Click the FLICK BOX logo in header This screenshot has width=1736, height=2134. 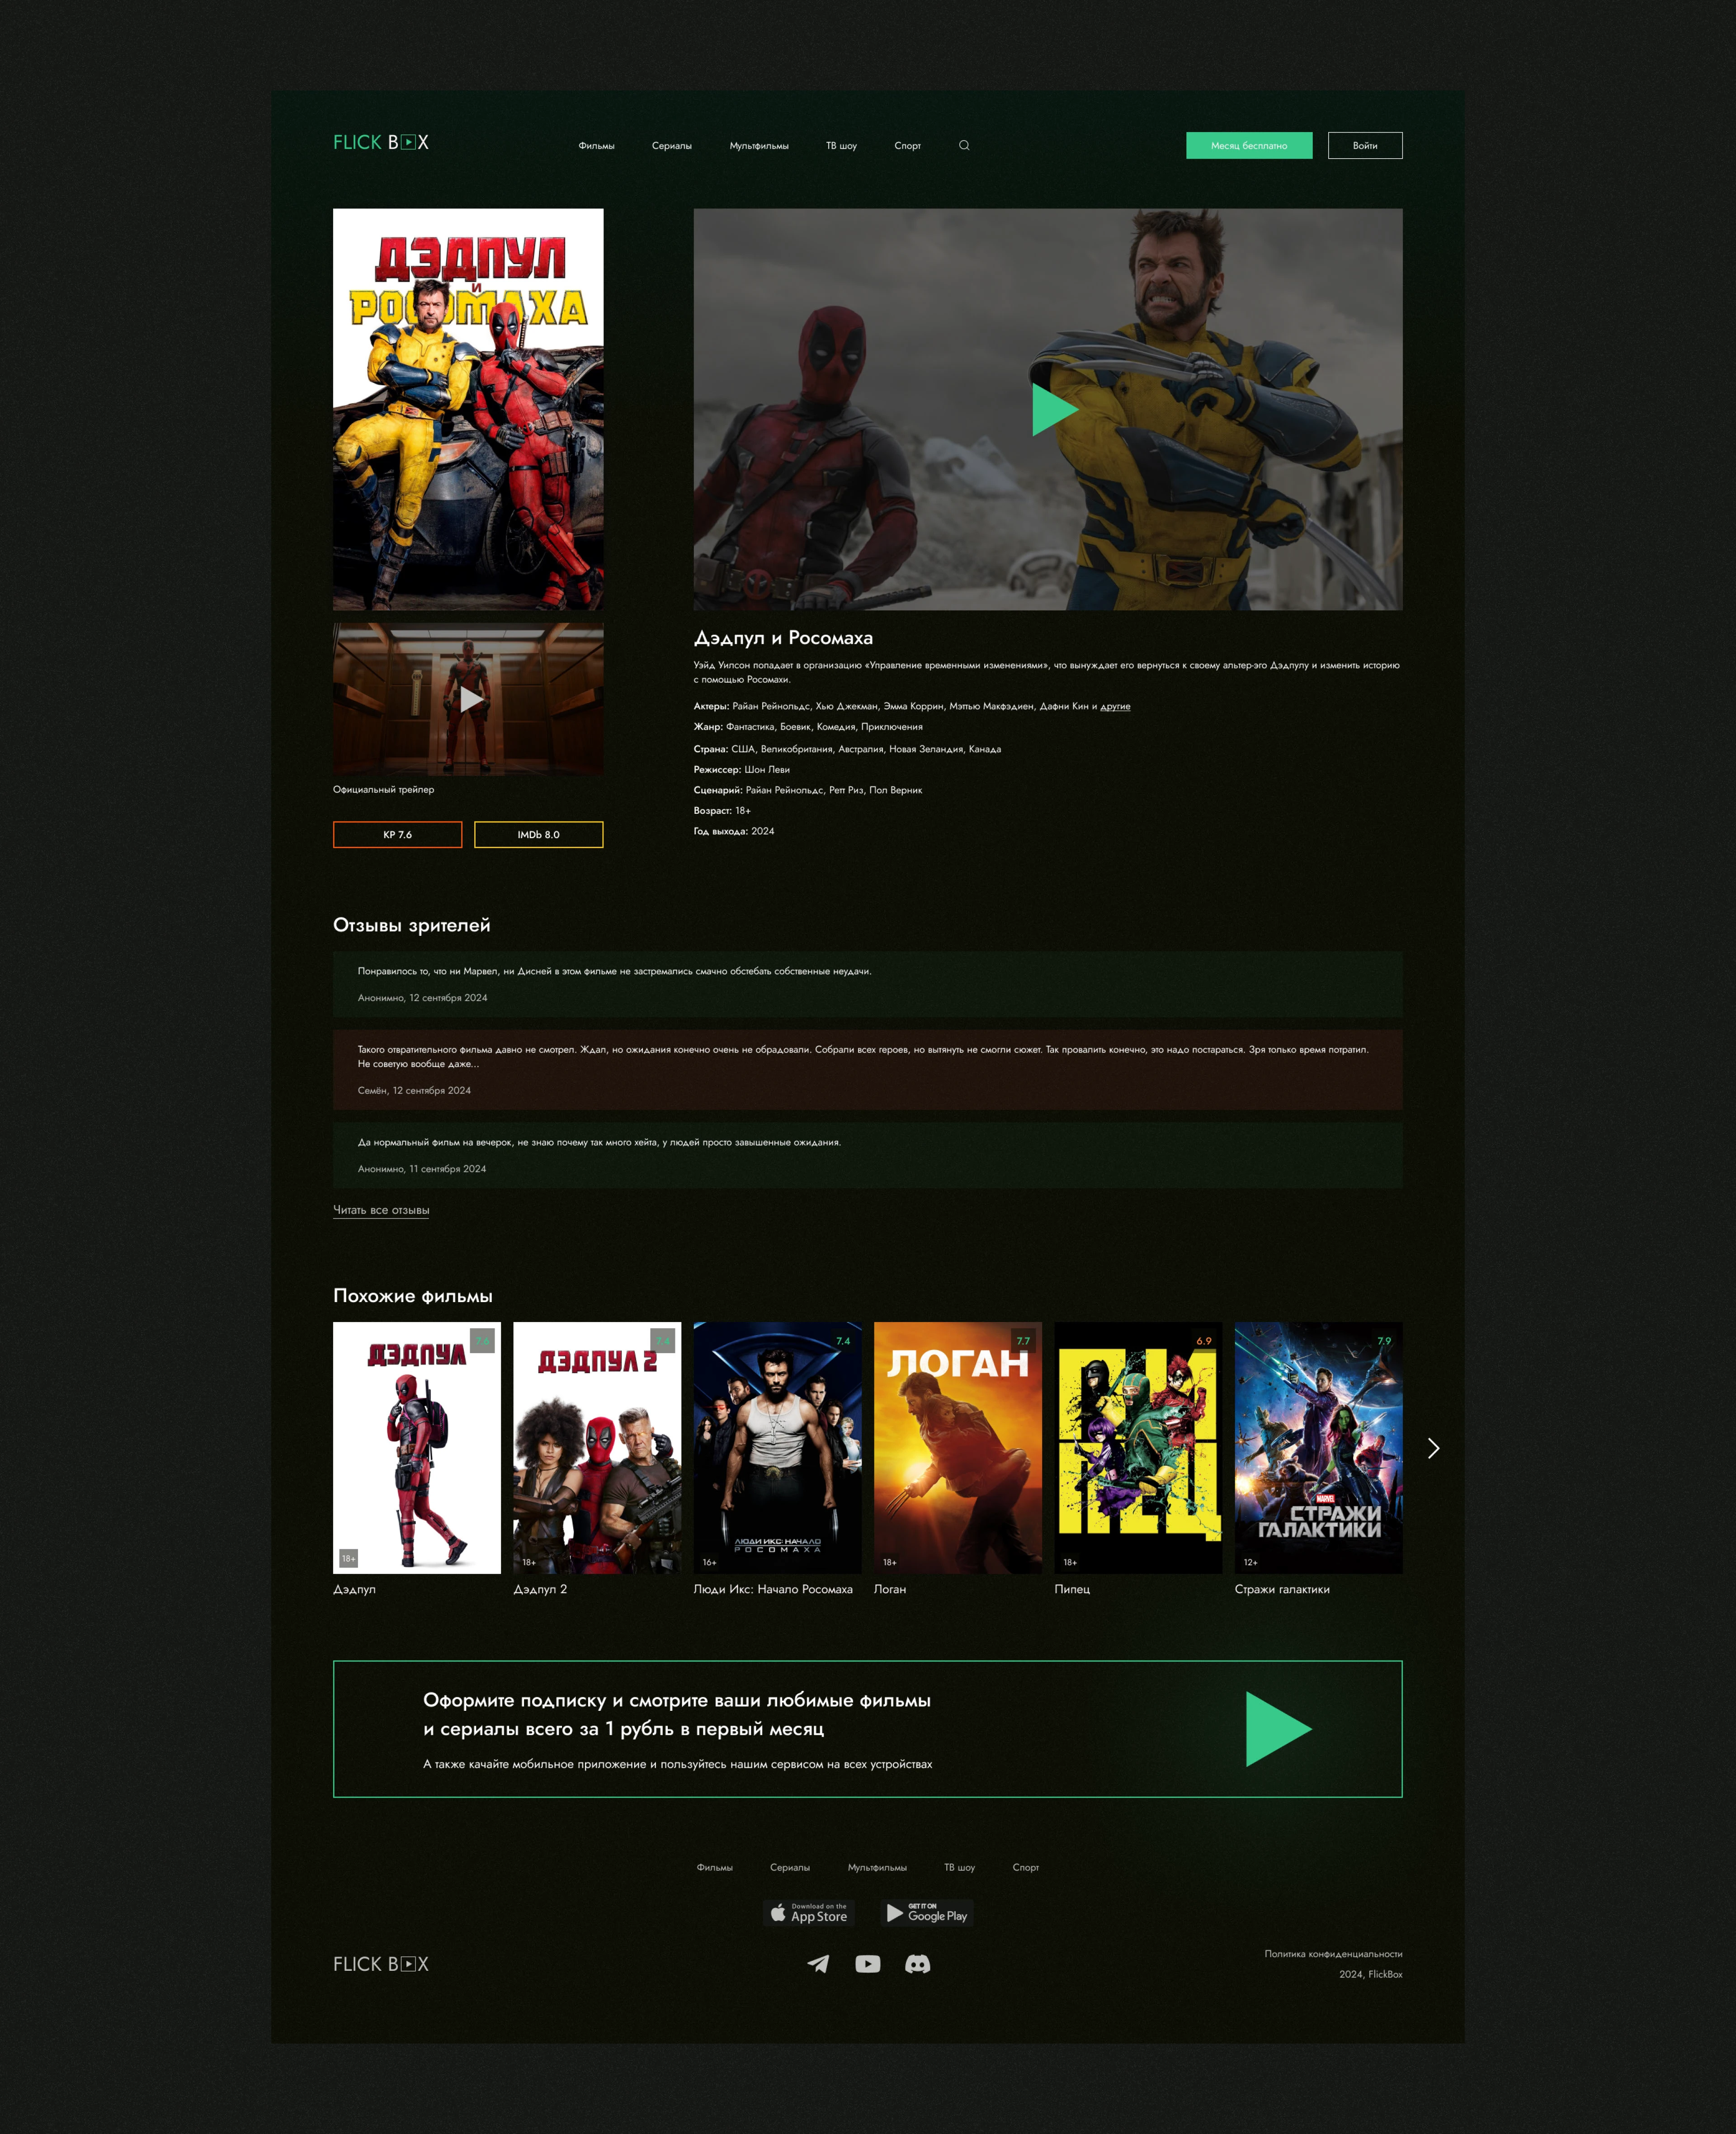(x=381, y=142)
